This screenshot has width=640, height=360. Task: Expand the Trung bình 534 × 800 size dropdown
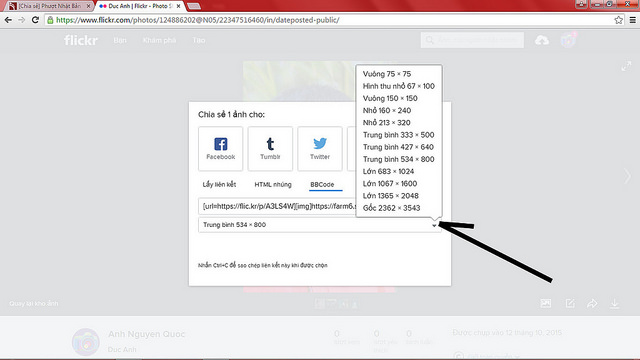(320, 225)
